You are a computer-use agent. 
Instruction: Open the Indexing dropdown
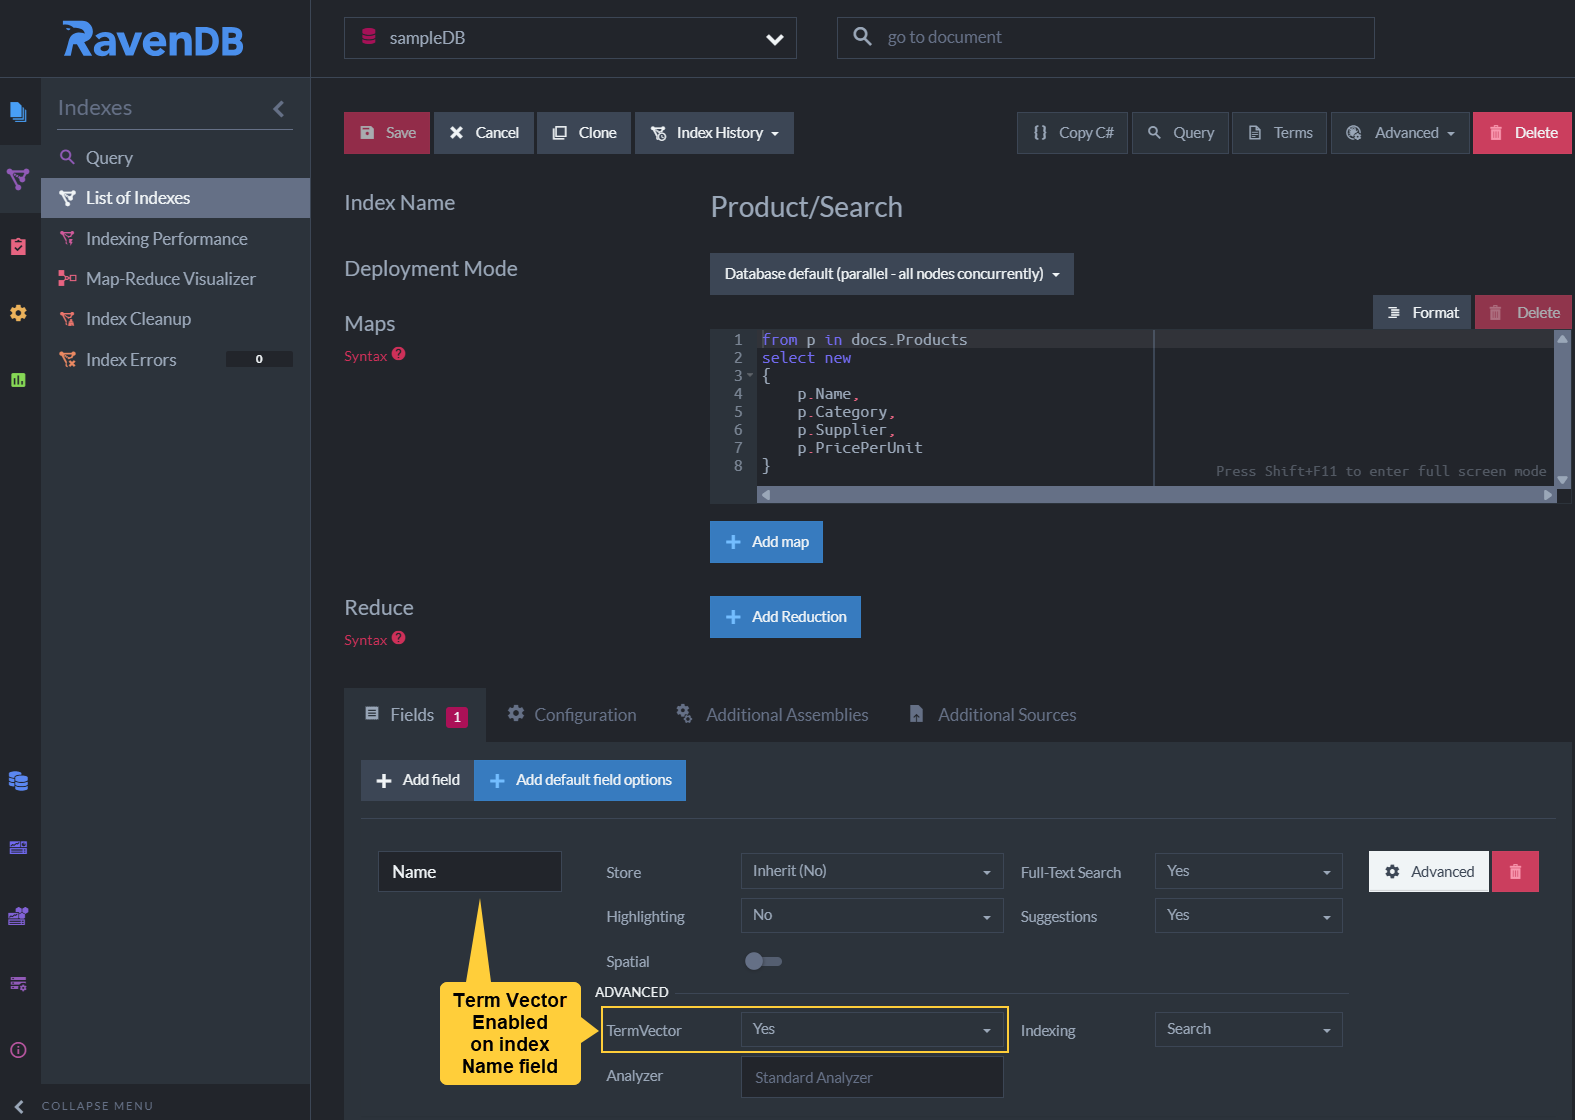click(1248, 1029)
